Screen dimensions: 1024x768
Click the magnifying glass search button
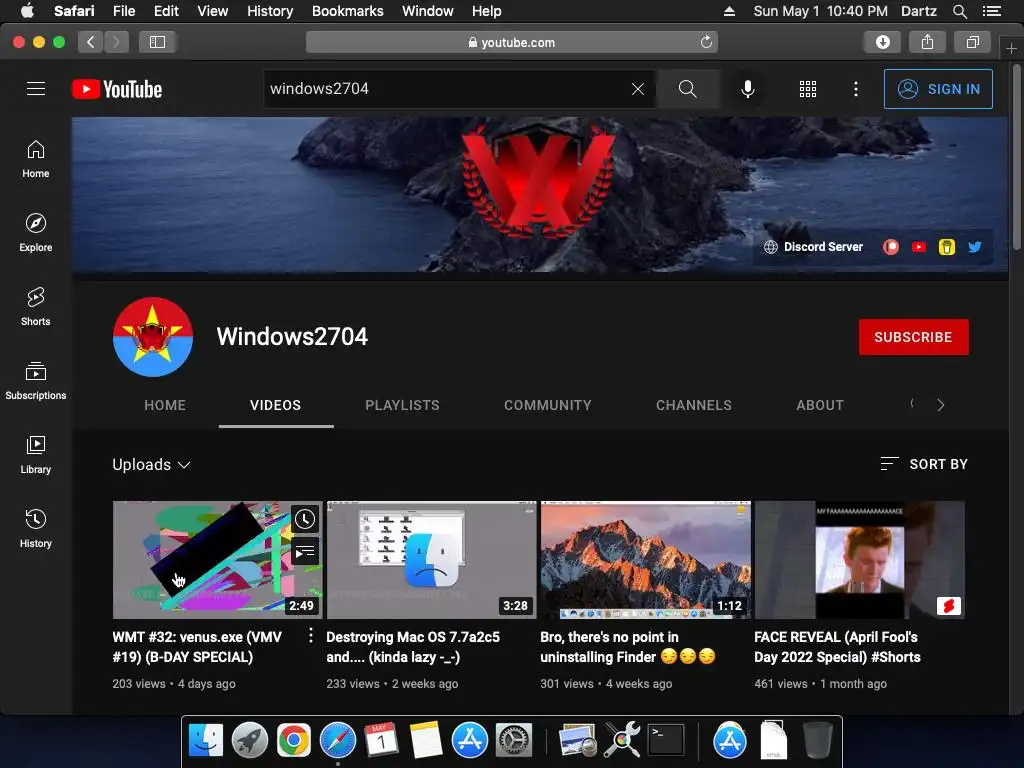[x=688, y=89]
